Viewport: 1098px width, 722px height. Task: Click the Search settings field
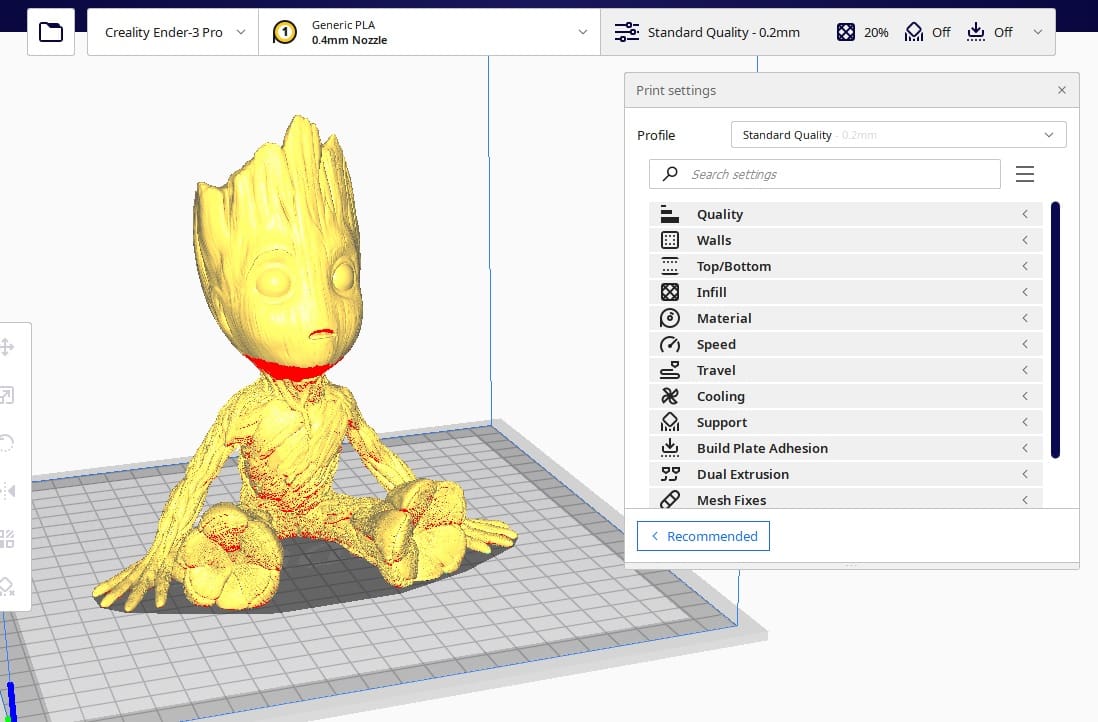coord(824,174)
